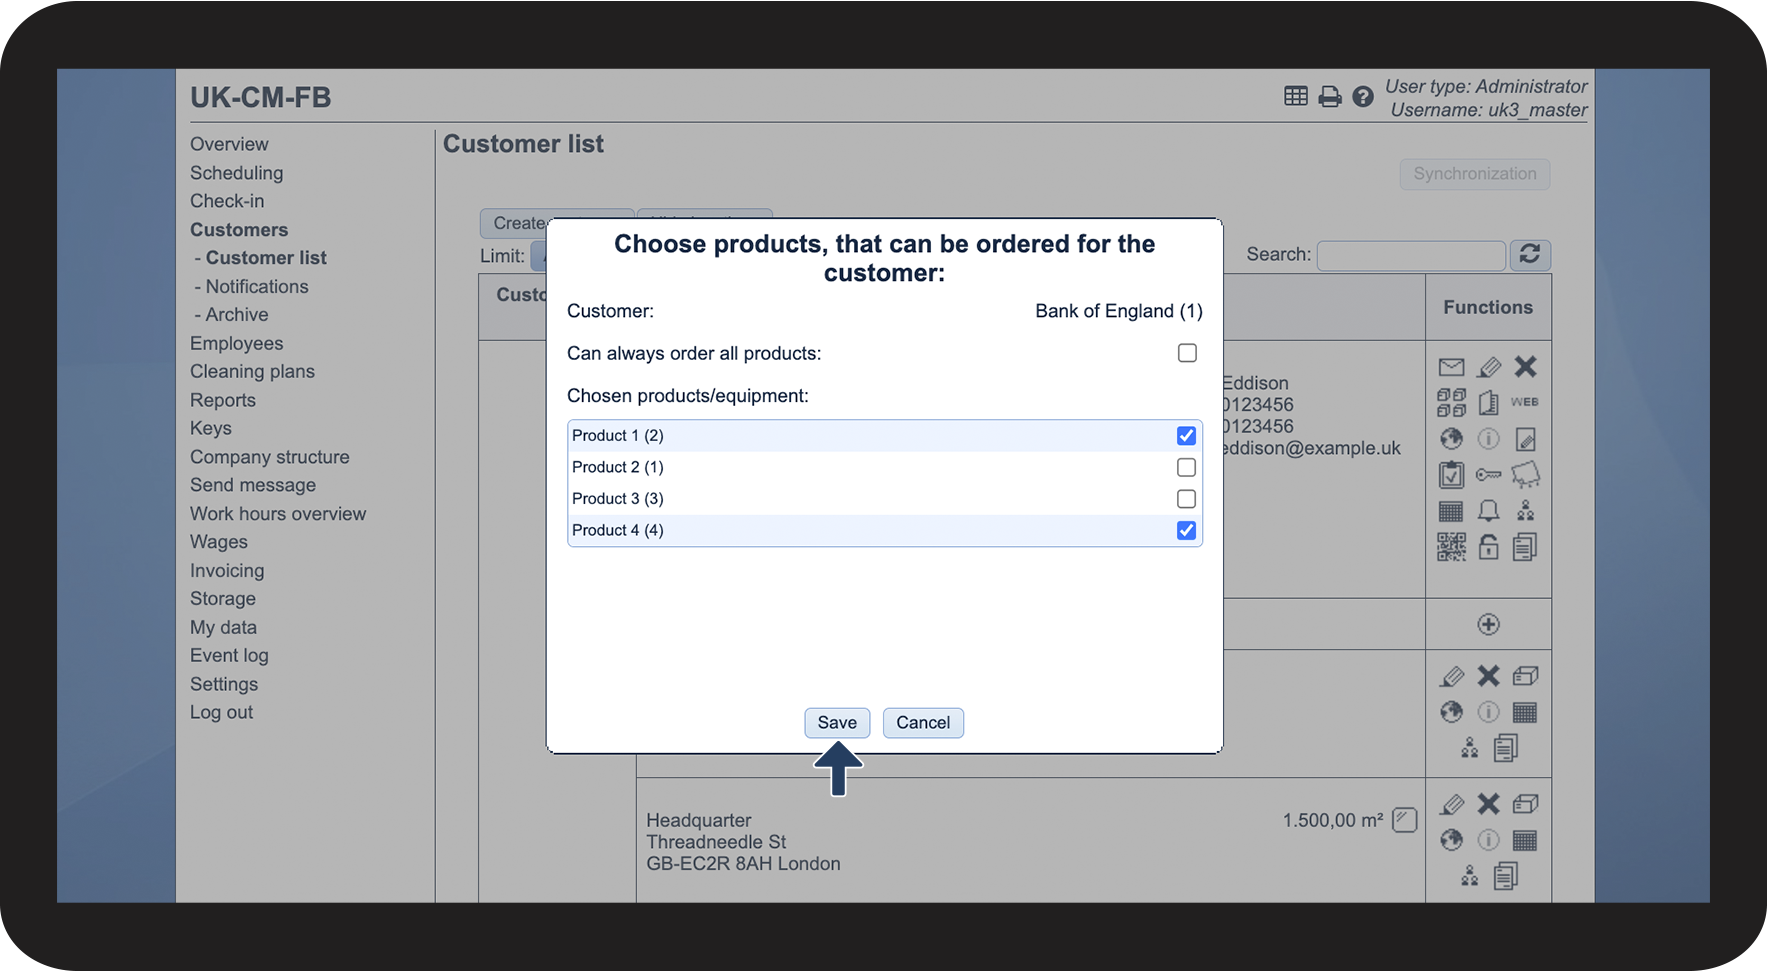Screen dimensions: 1767x971
Task: Click the refresh icon beside Search
Action: tap(1530, 255)
